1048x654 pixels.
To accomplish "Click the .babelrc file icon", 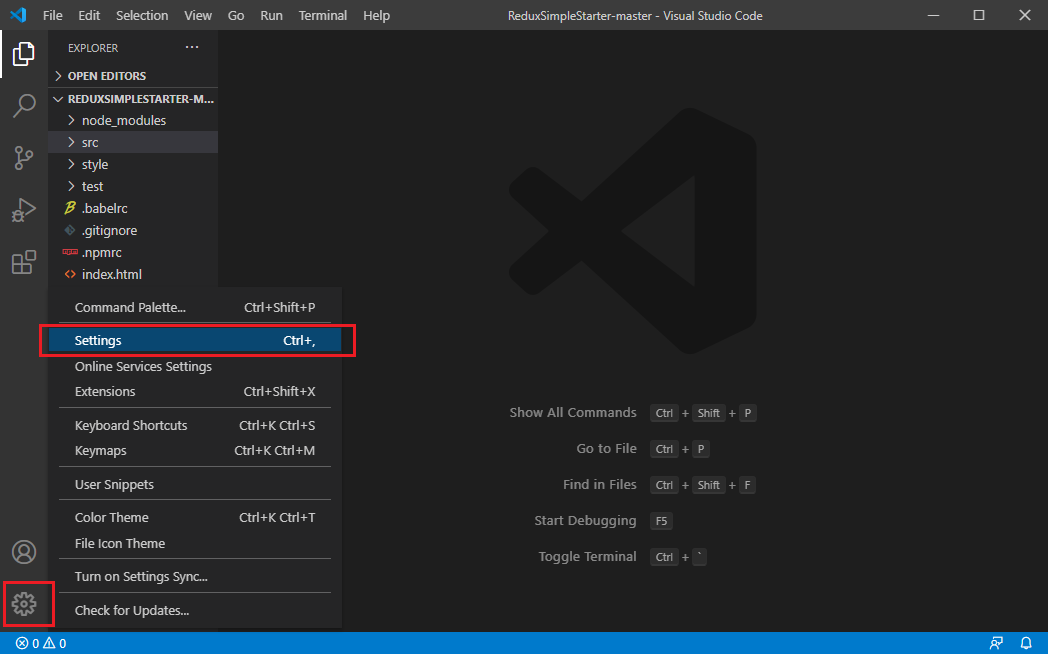I will coord(70,208).
